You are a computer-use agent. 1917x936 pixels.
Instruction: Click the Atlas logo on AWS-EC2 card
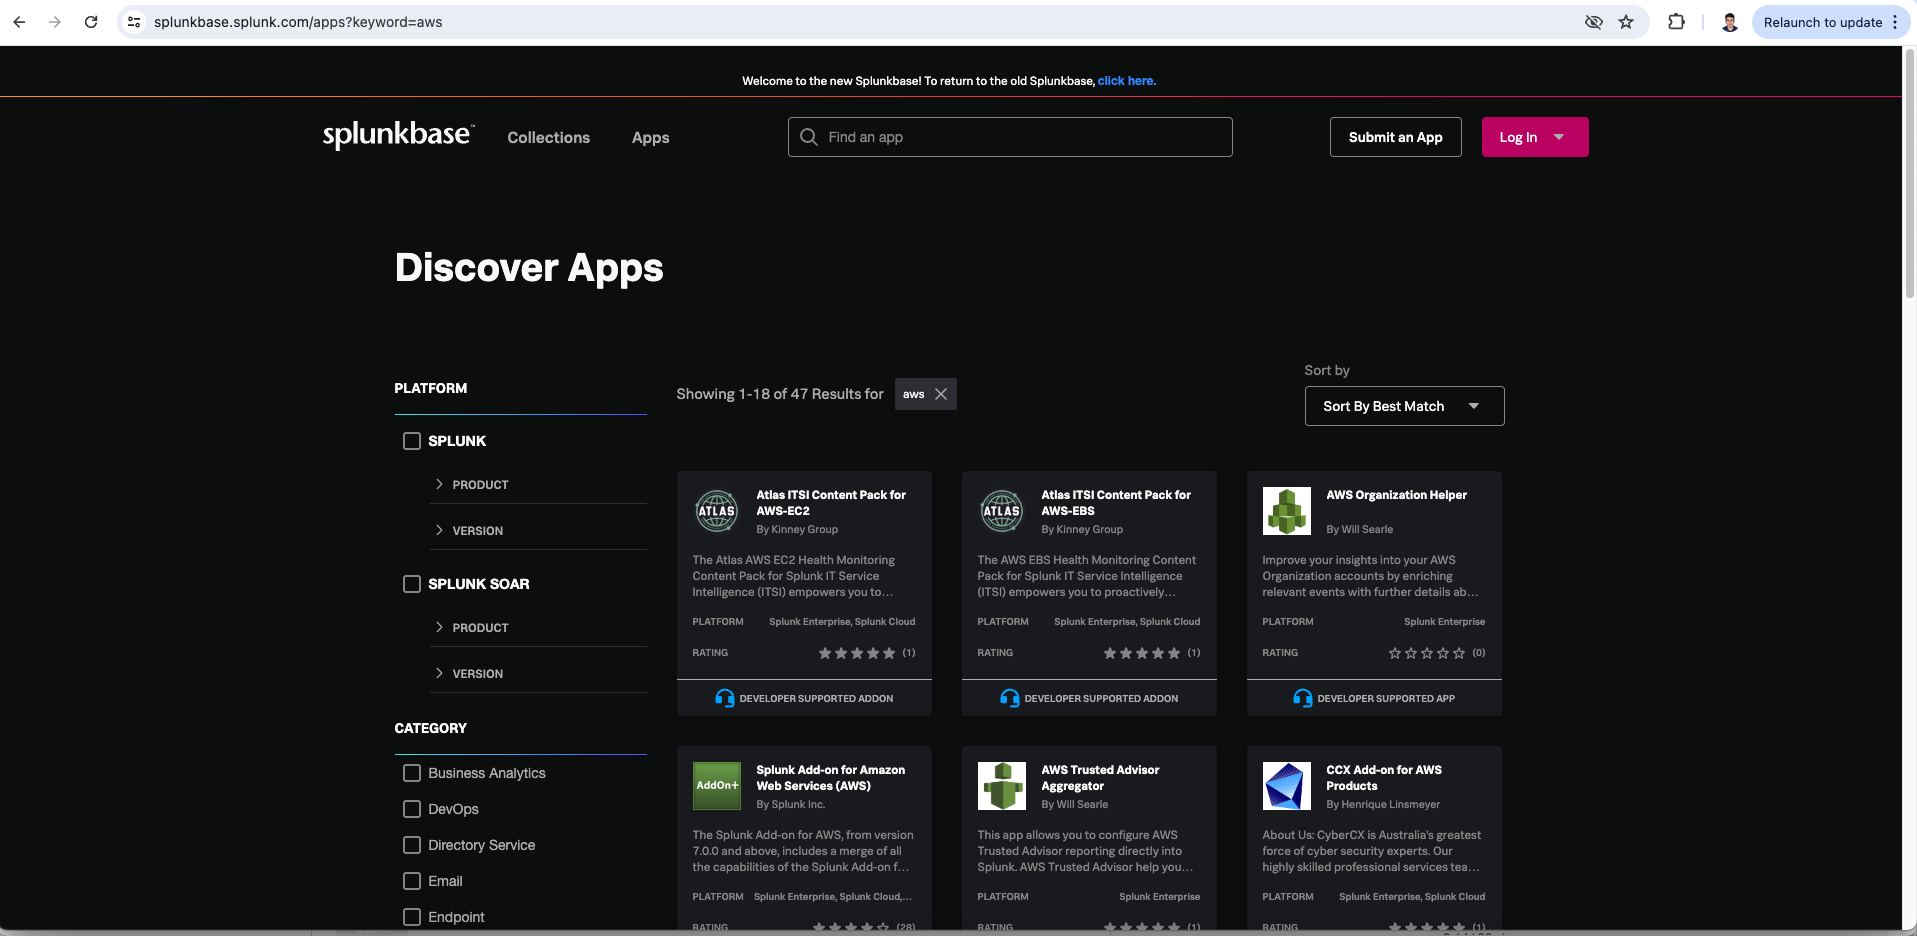[717, 511]
